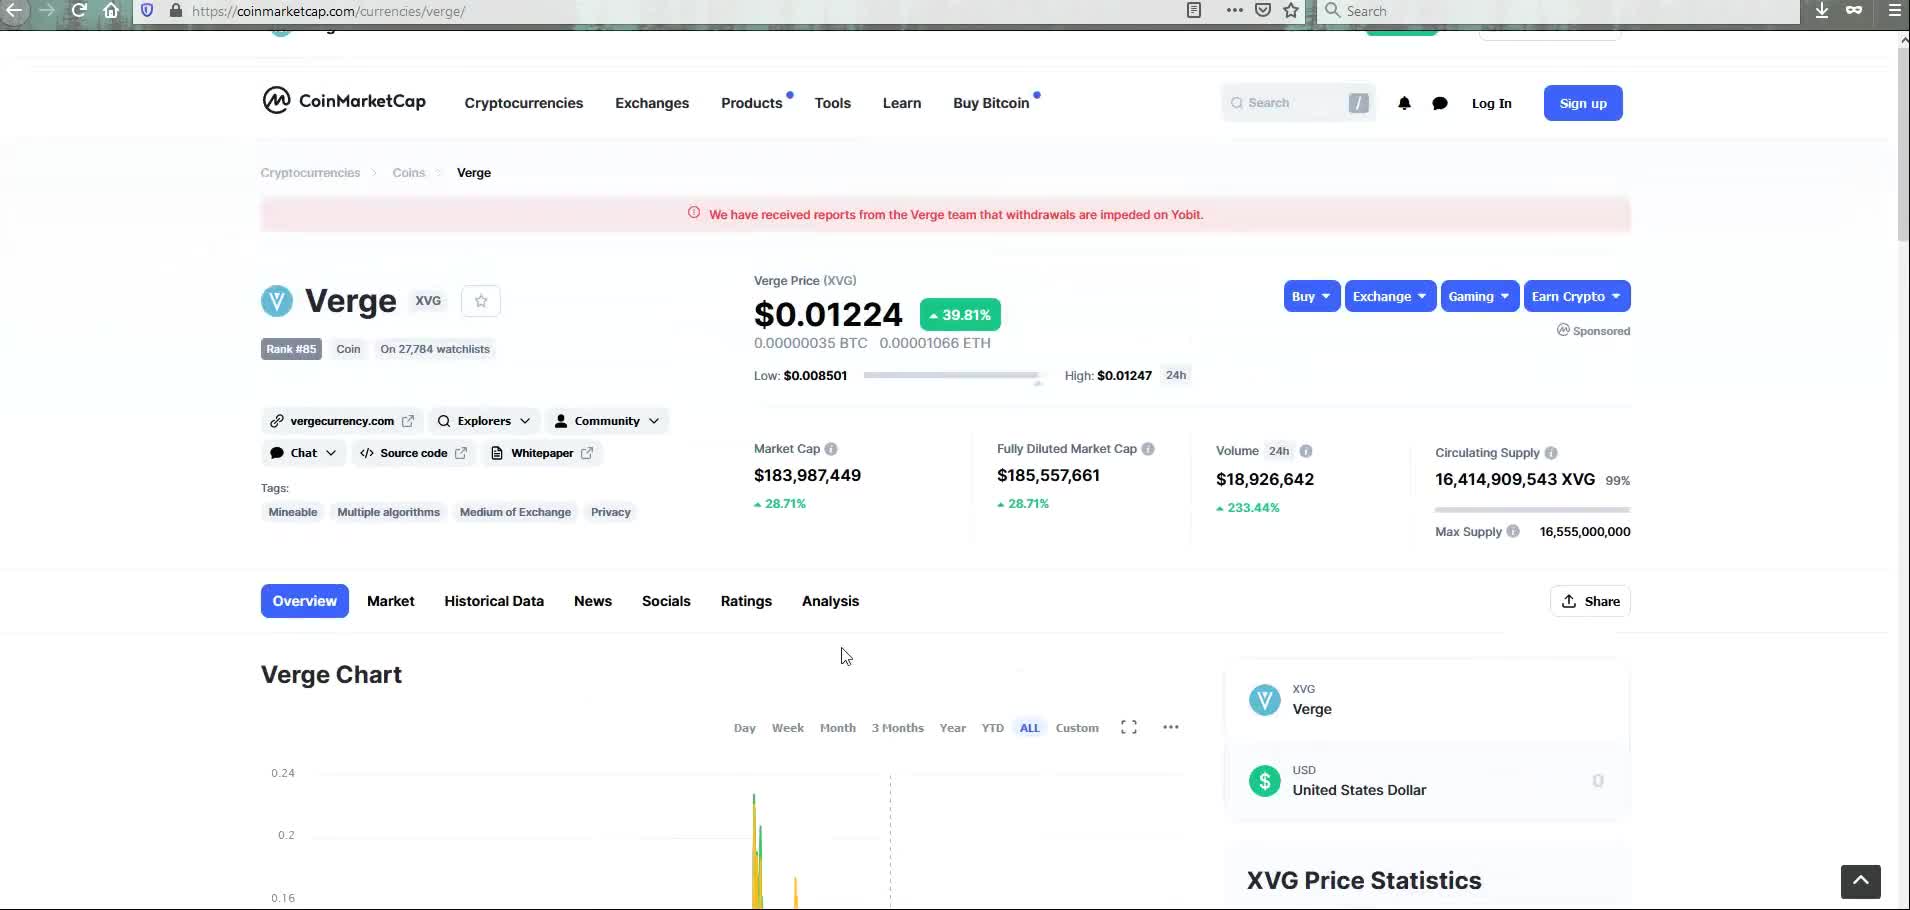Screen dimensions: 1910x910
Task: Switch to the News tab
Action: [x=593, y=601]
